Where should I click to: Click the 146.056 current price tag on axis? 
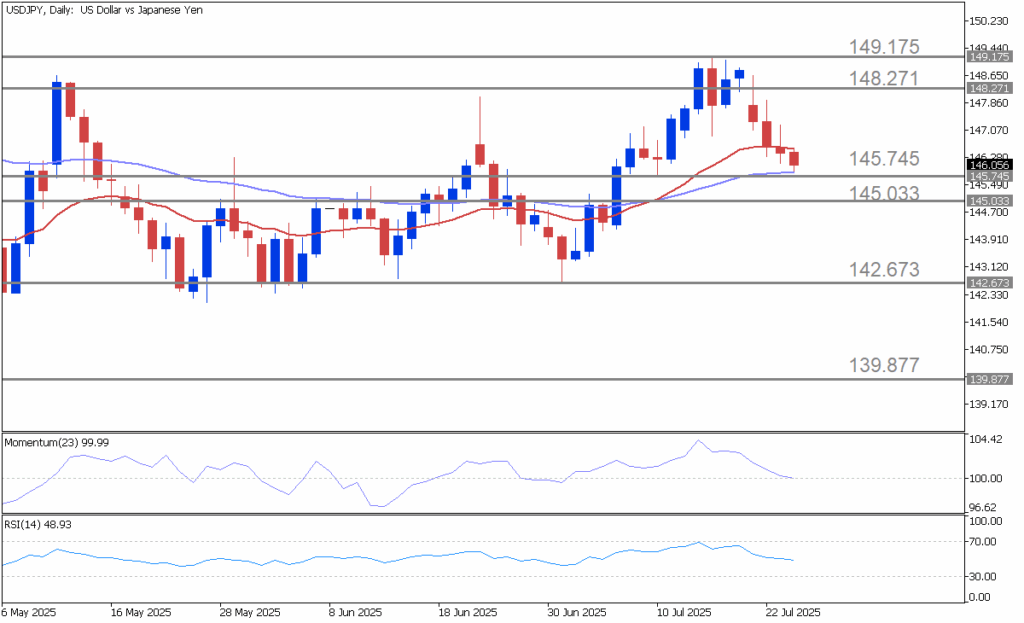click(989, 165)
